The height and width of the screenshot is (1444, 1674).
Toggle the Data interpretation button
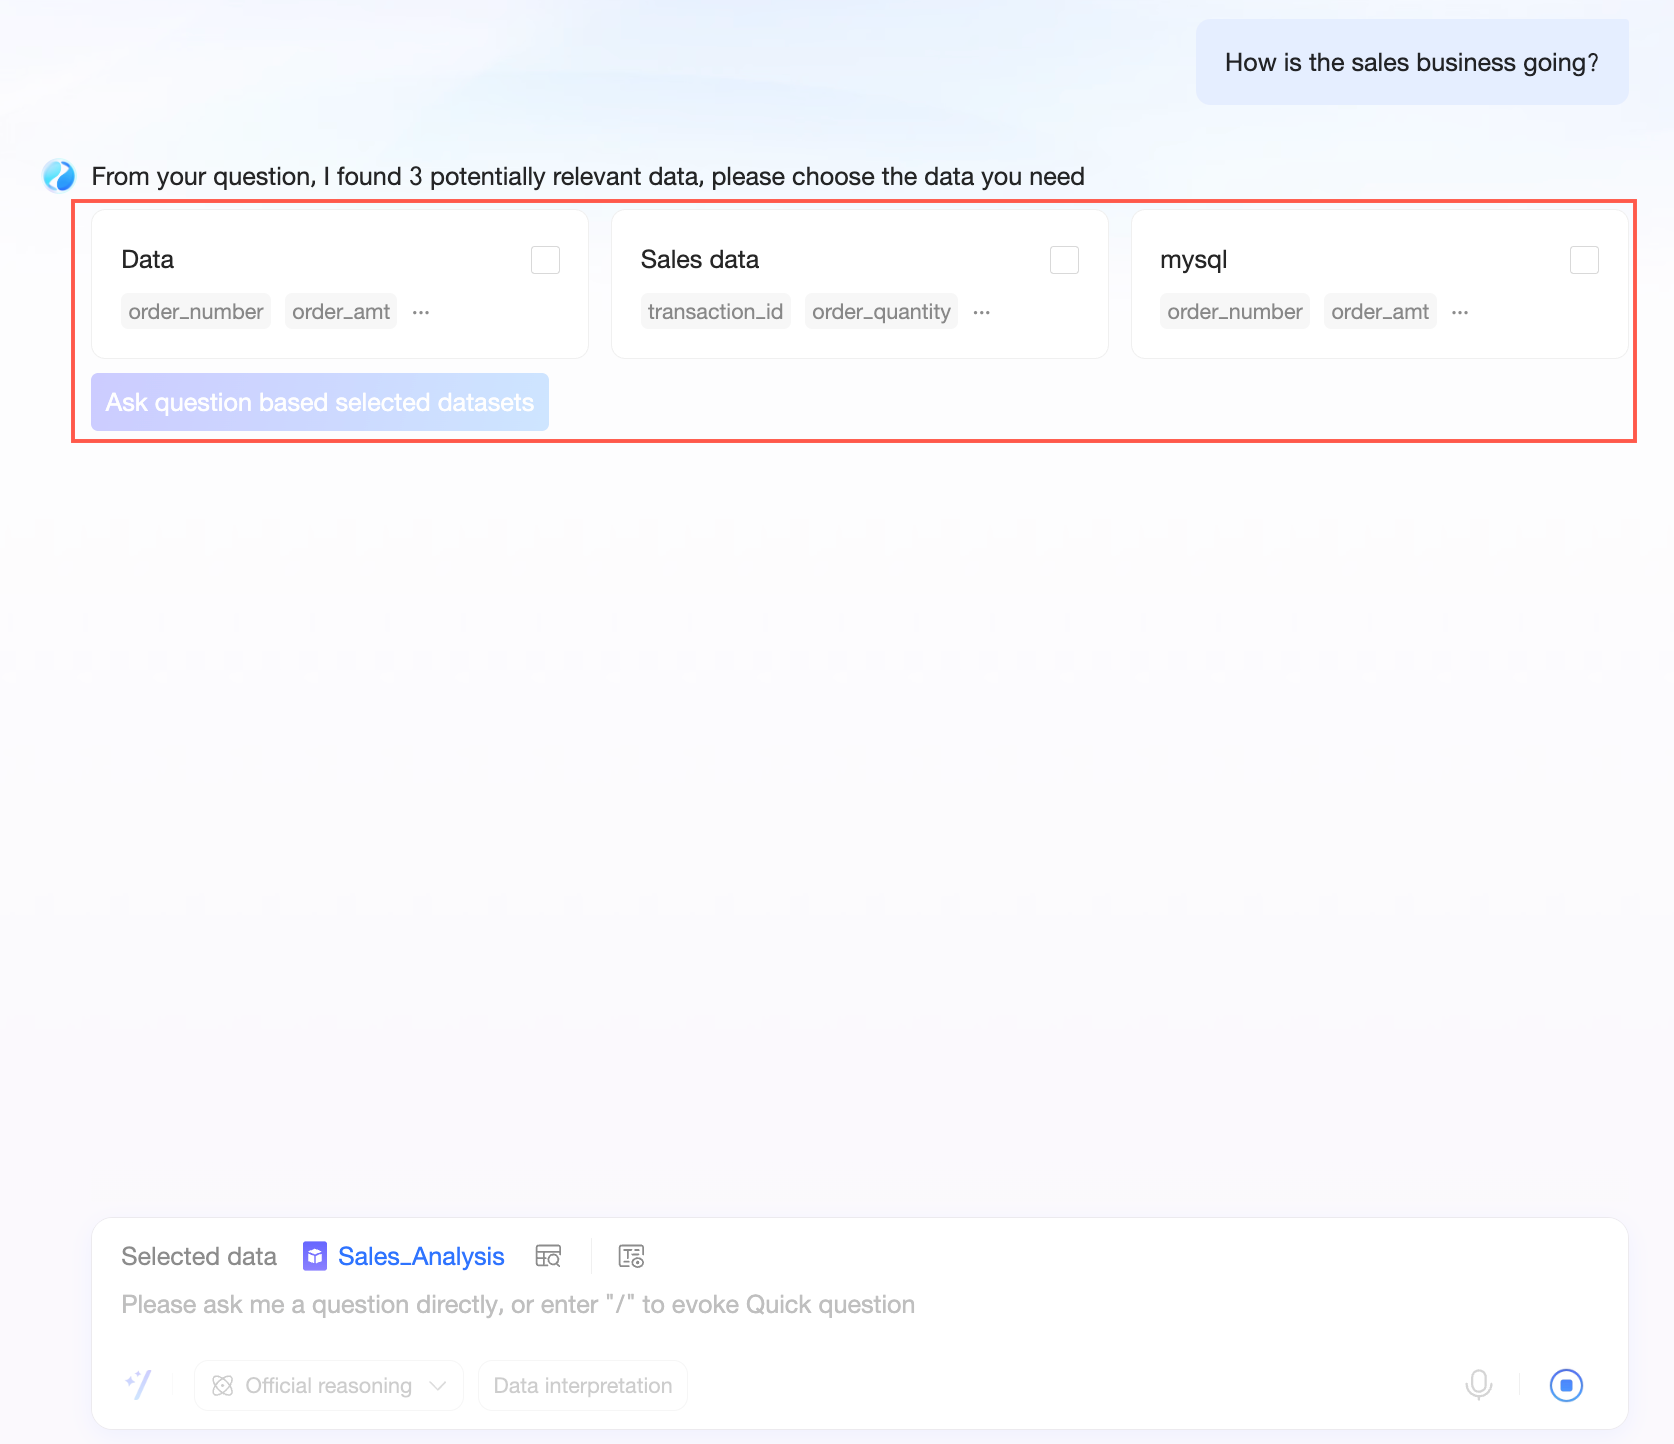click(582, 1386)
